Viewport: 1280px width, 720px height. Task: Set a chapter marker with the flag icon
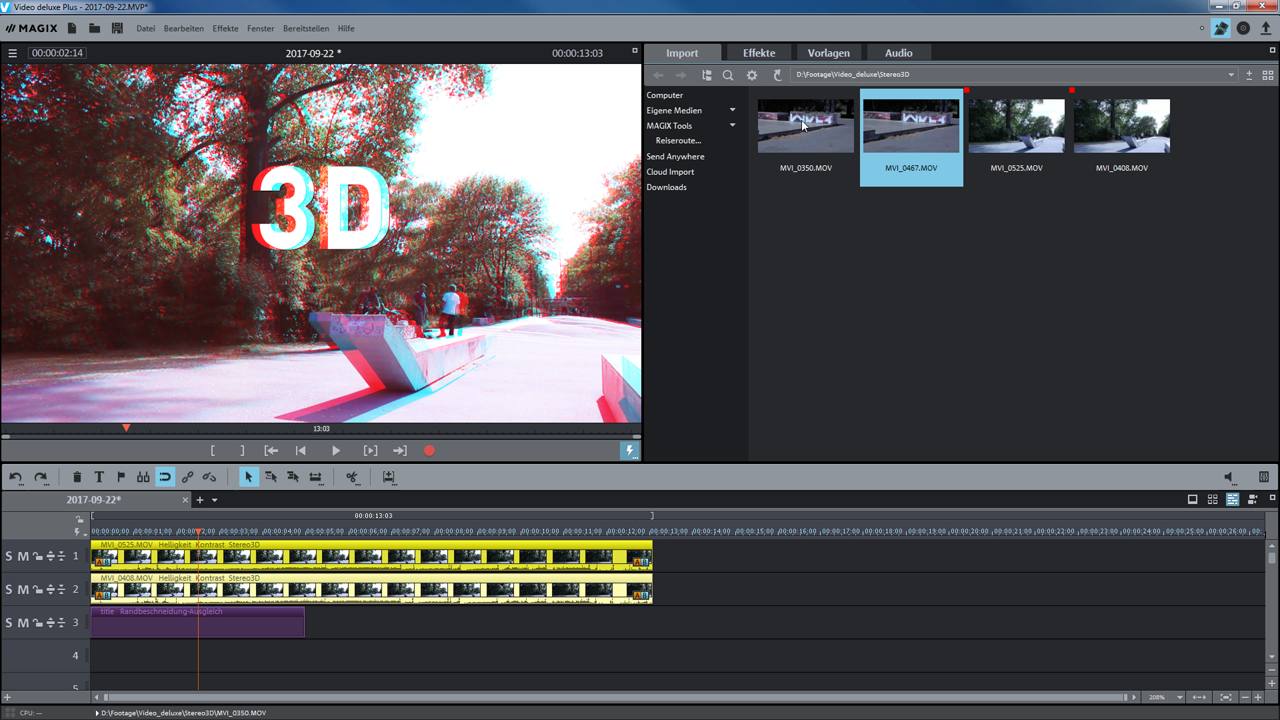(121, 477)
